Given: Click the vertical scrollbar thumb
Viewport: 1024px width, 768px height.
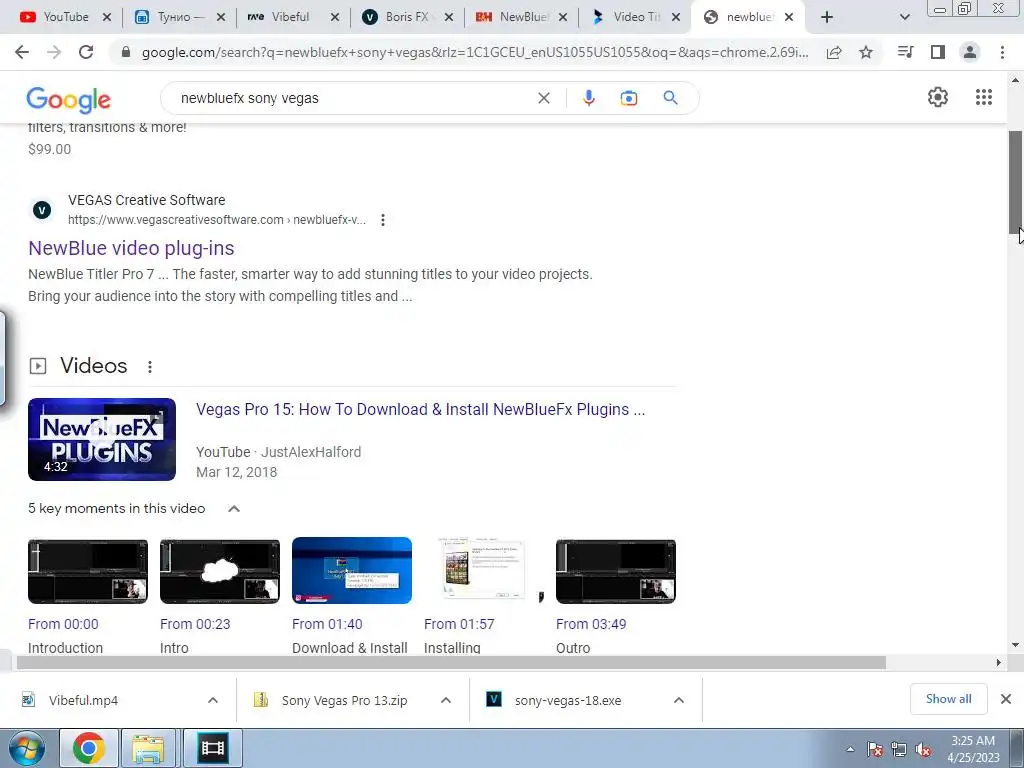Looking at the screenshot, I should coord(1016,180).
